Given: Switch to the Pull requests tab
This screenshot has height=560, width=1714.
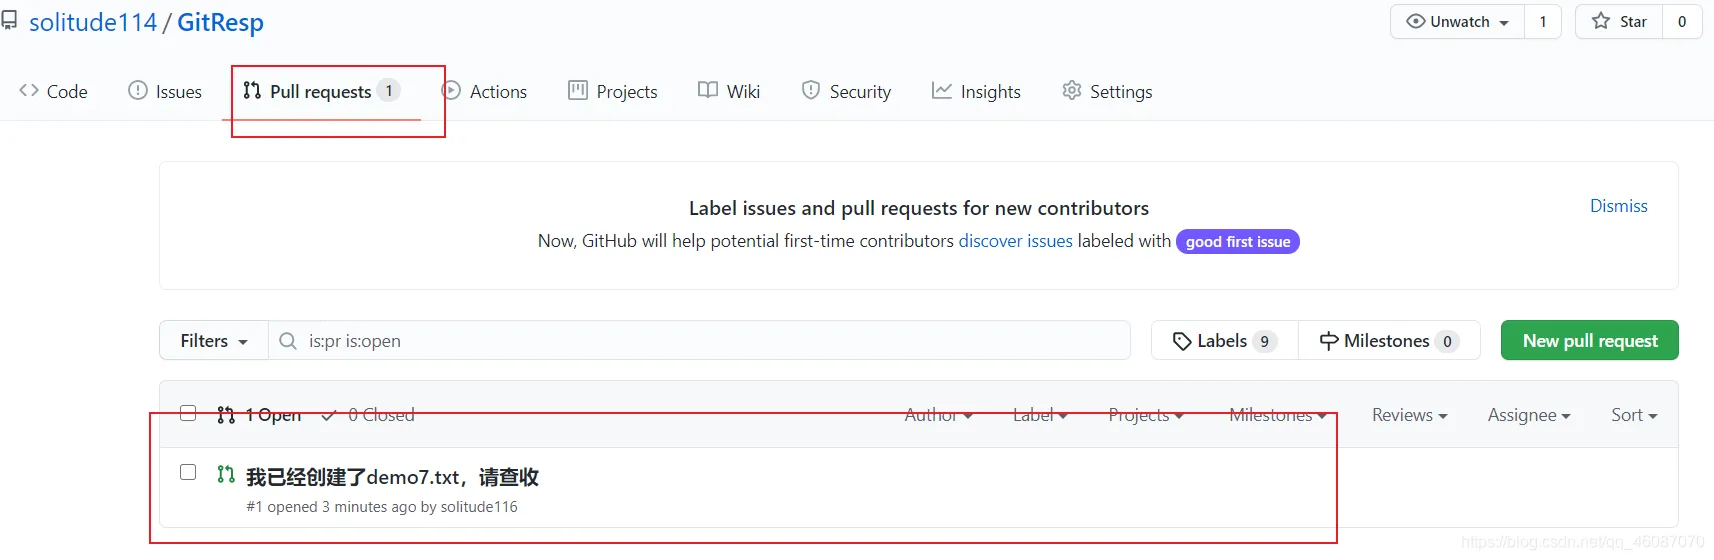Looking at the screenshot, I should [321, 92].
